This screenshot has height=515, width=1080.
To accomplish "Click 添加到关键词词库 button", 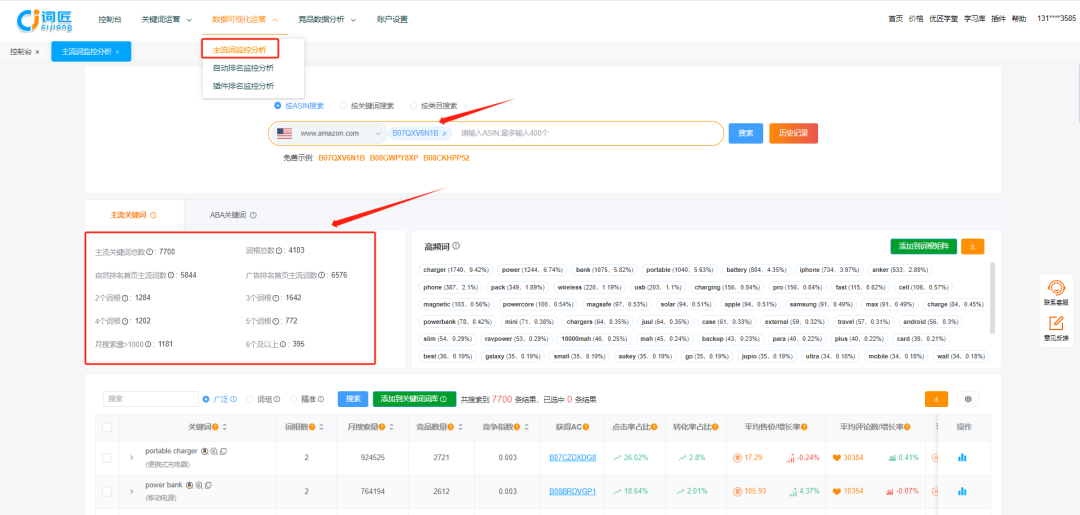I will pyautogui.click(x=414, y=399).
